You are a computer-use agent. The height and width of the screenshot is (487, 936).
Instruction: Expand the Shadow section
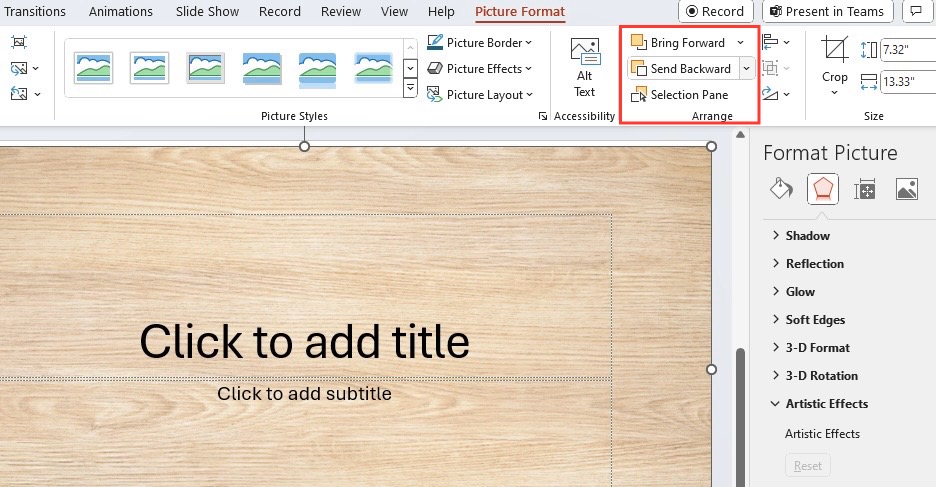click(800, 235)
